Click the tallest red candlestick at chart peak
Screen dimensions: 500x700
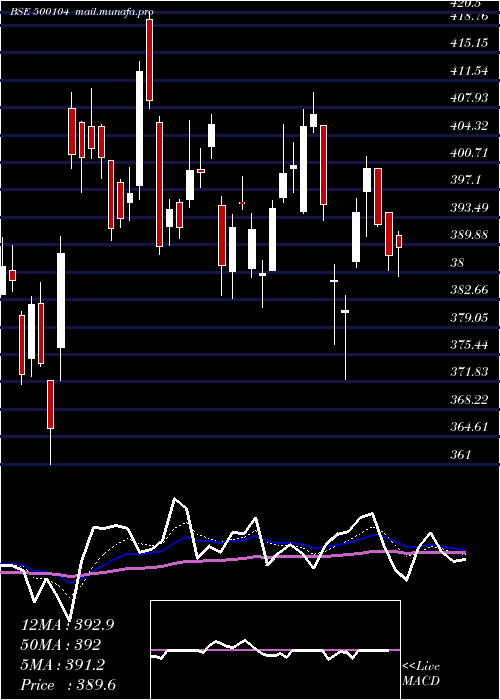click(x=150, y=60)
